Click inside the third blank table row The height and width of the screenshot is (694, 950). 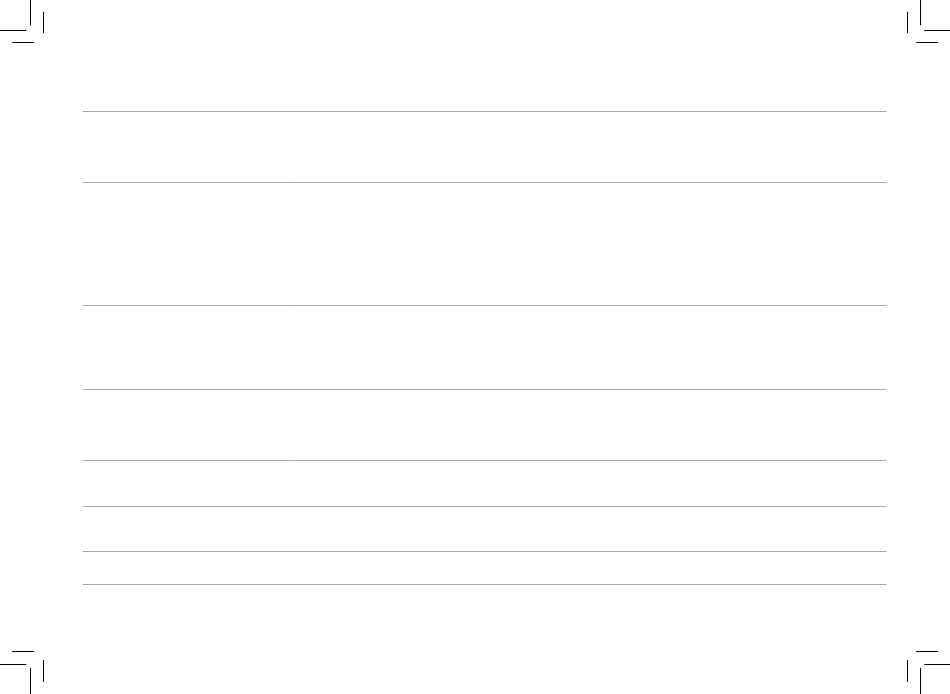(x=484, y=347)
